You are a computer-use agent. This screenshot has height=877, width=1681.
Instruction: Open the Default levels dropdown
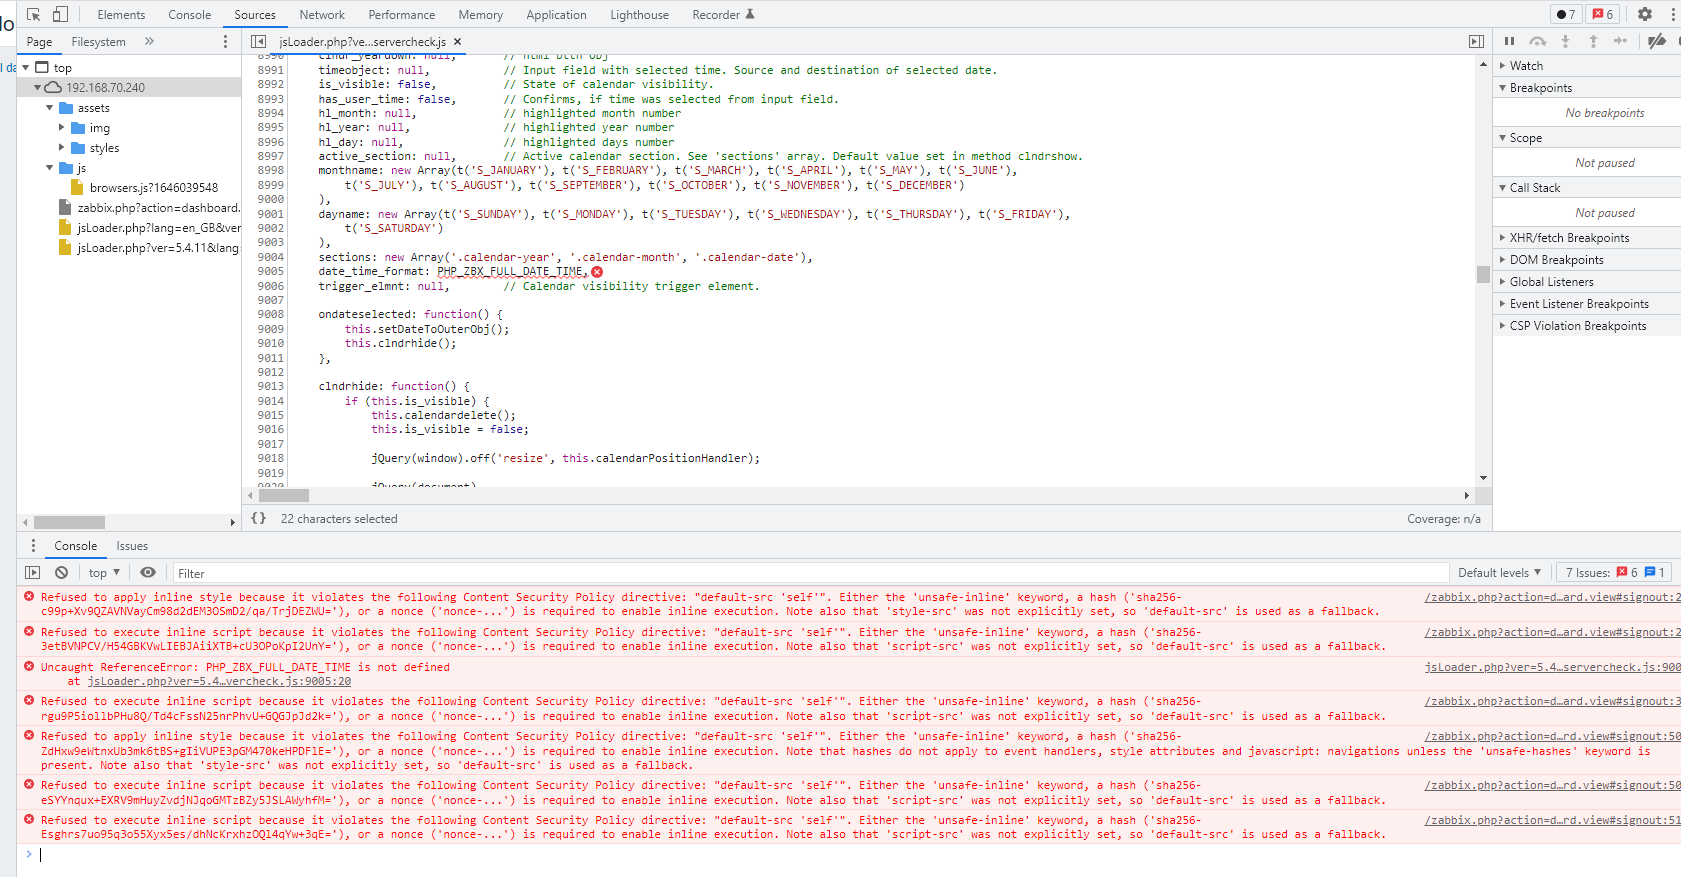coord(1499,573)
